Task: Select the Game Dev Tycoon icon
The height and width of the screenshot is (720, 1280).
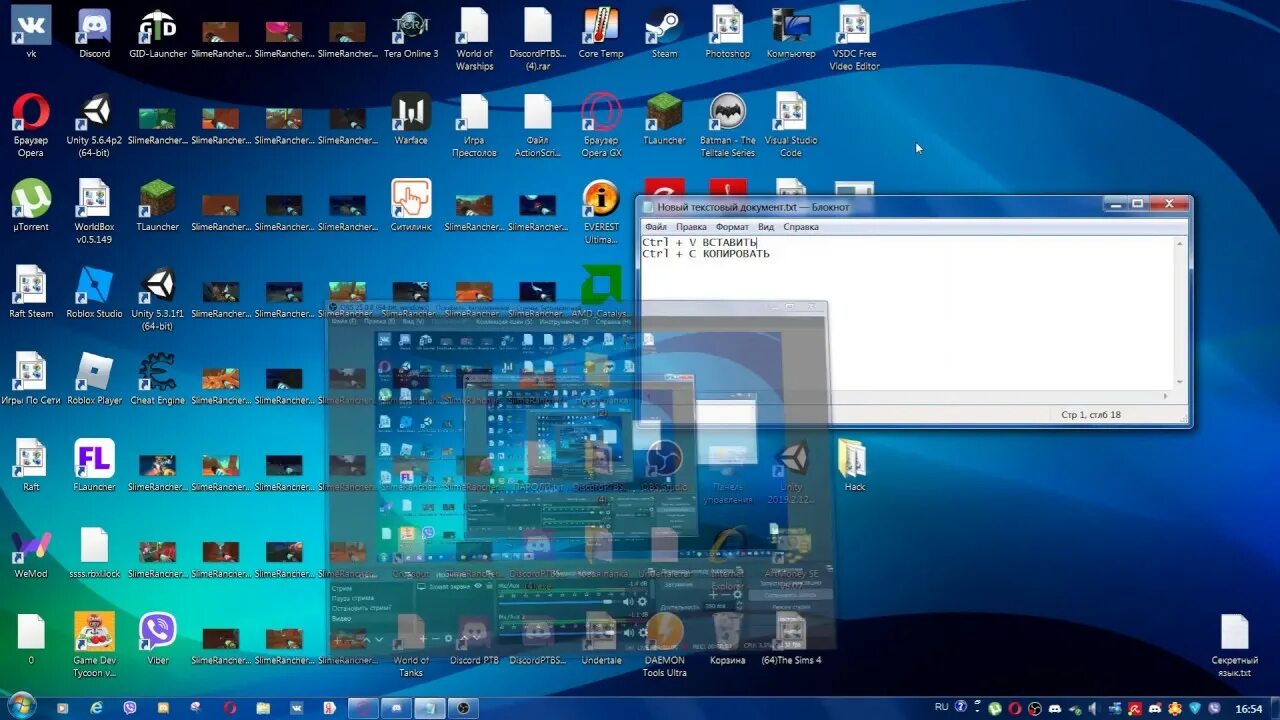Action: [x=94, y=645]
